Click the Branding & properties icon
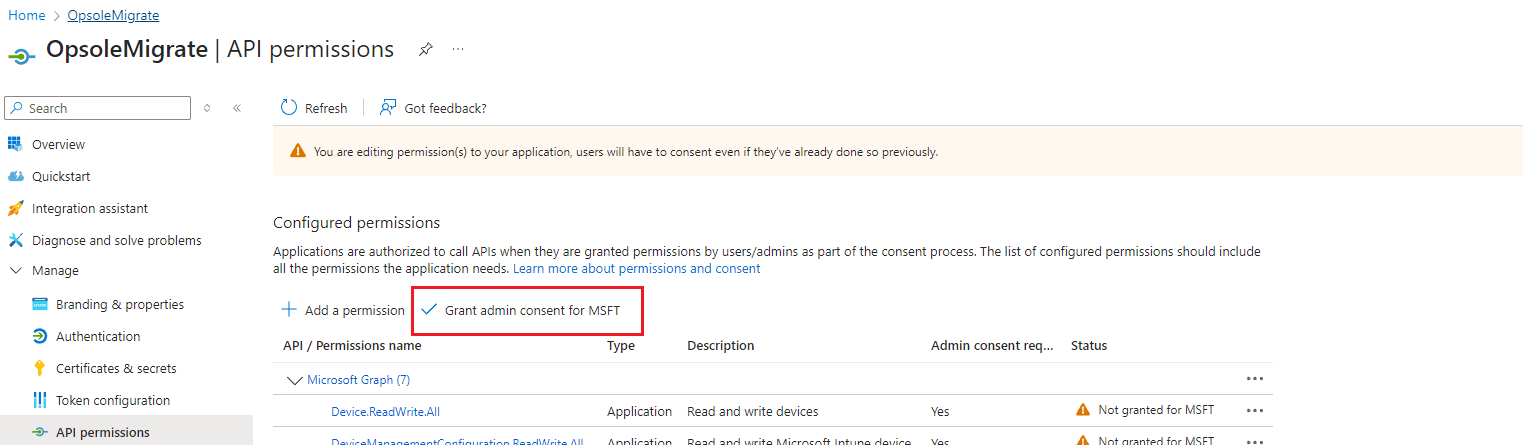Screen dimensions: 1523x445 click(x=40, y=304)
